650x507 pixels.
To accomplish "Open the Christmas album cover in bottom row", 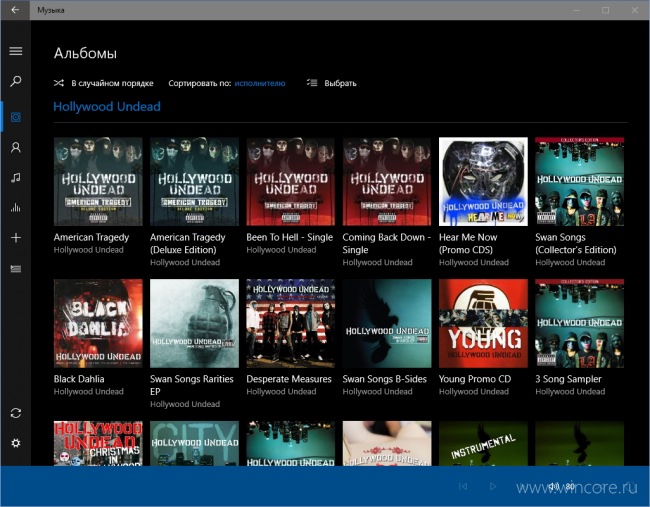I will point(98,443).
